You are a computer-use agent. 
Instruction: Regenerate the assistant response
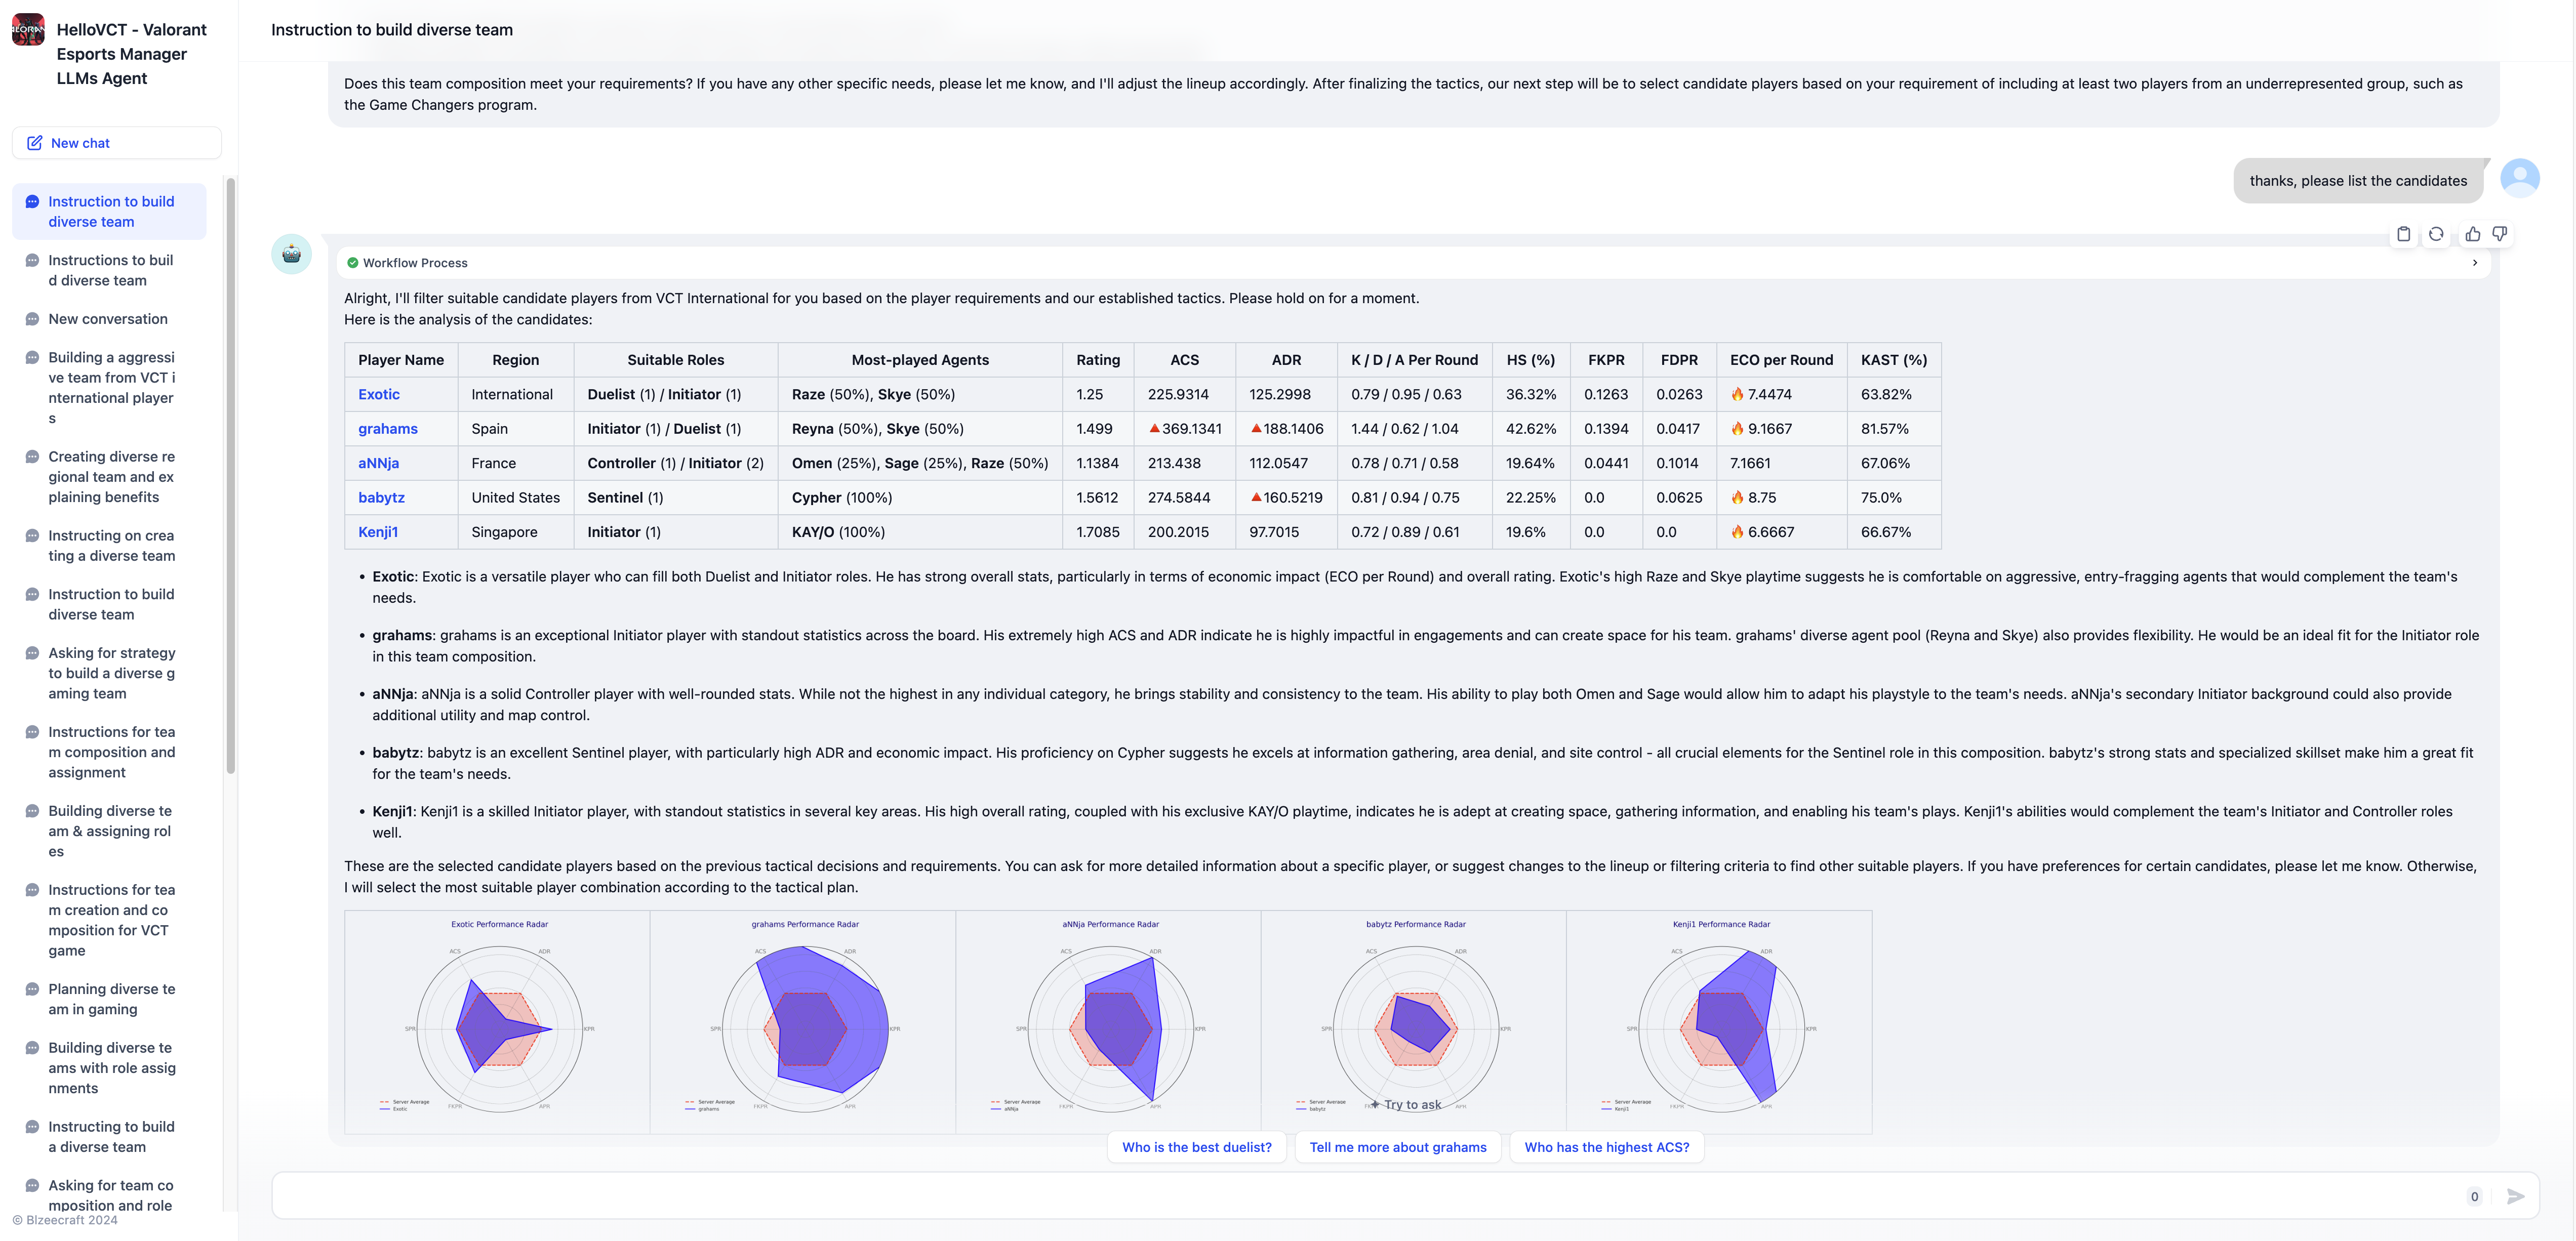pyautogui.click(x=2436, y=234)
